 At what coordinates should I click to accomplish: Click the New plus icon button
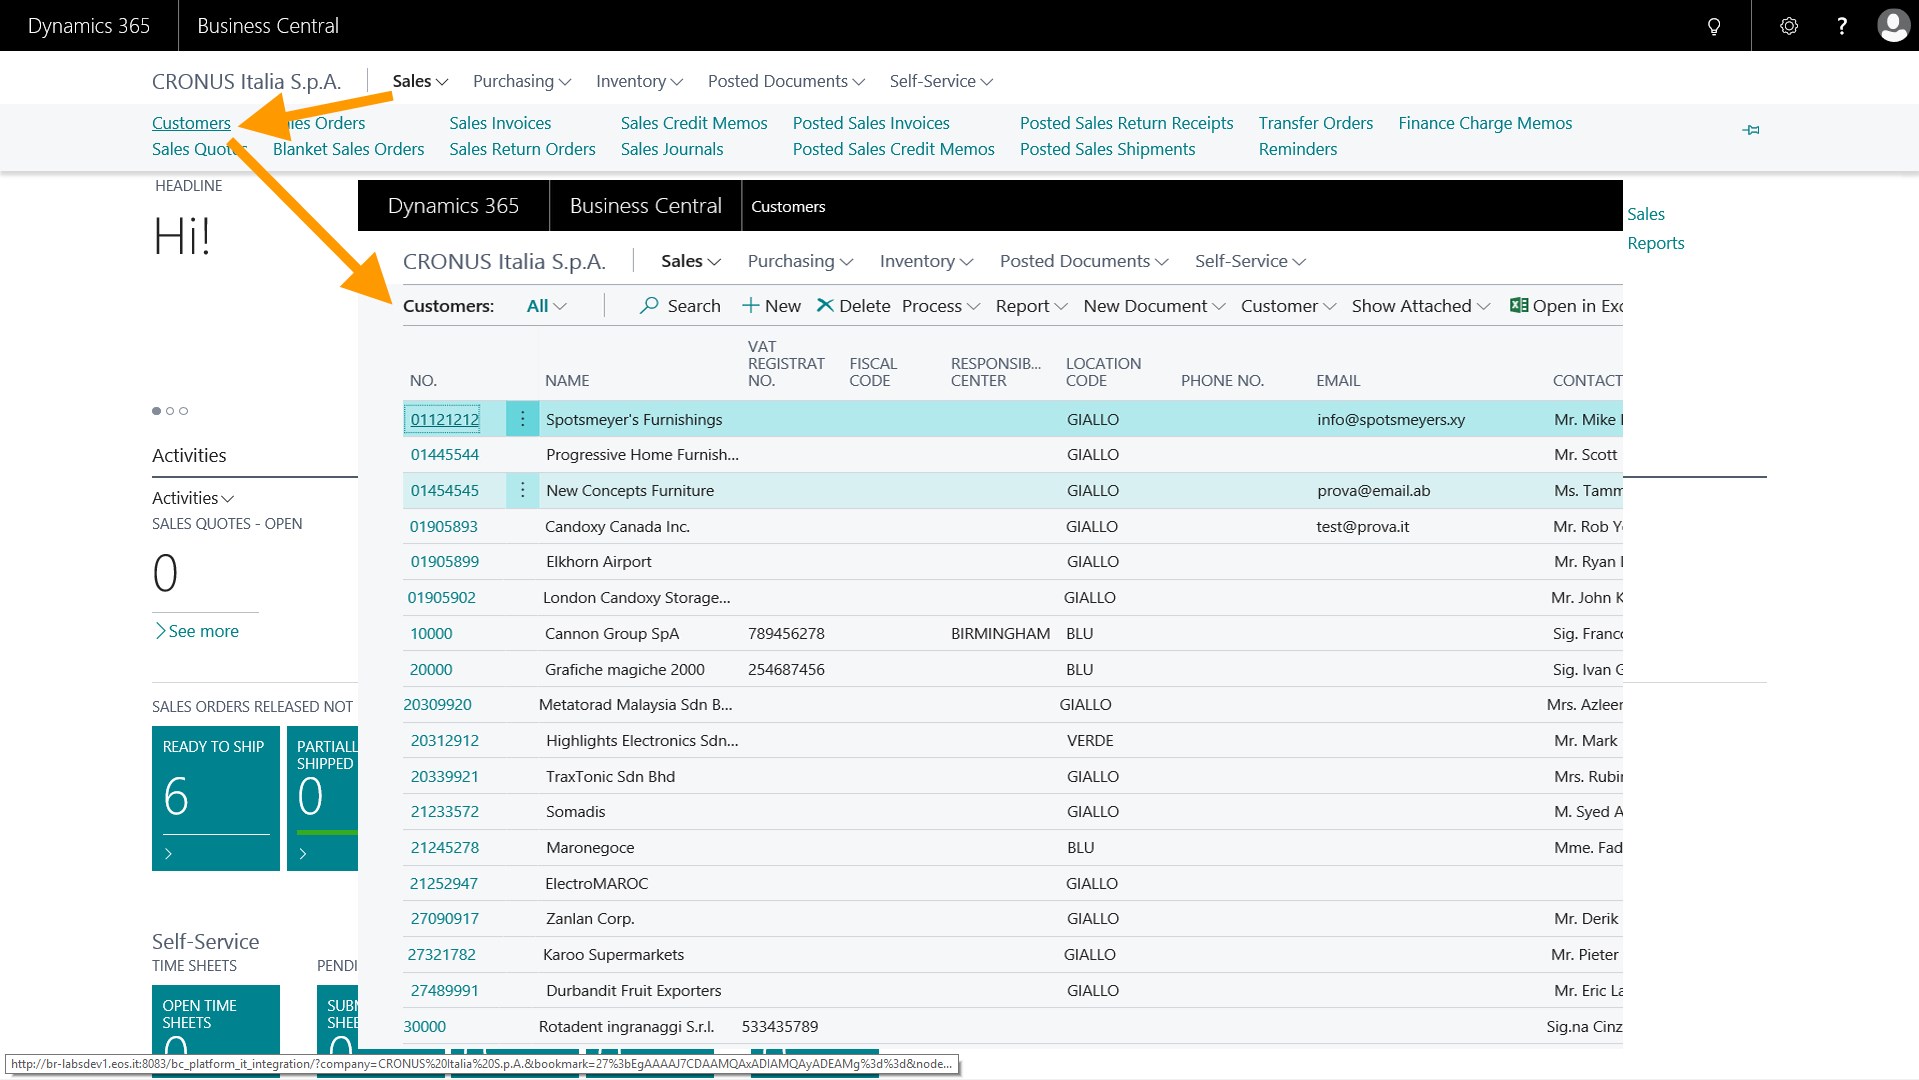pyautogui.click(x=771, y=306)
